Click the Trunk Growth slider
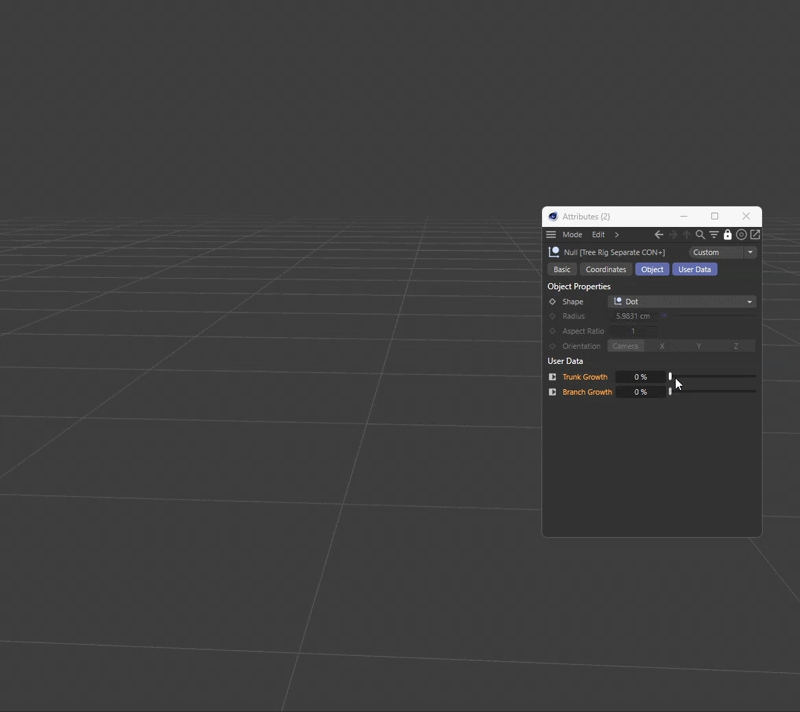This screenshot has height=712, width=800. (x=713, y=376)
